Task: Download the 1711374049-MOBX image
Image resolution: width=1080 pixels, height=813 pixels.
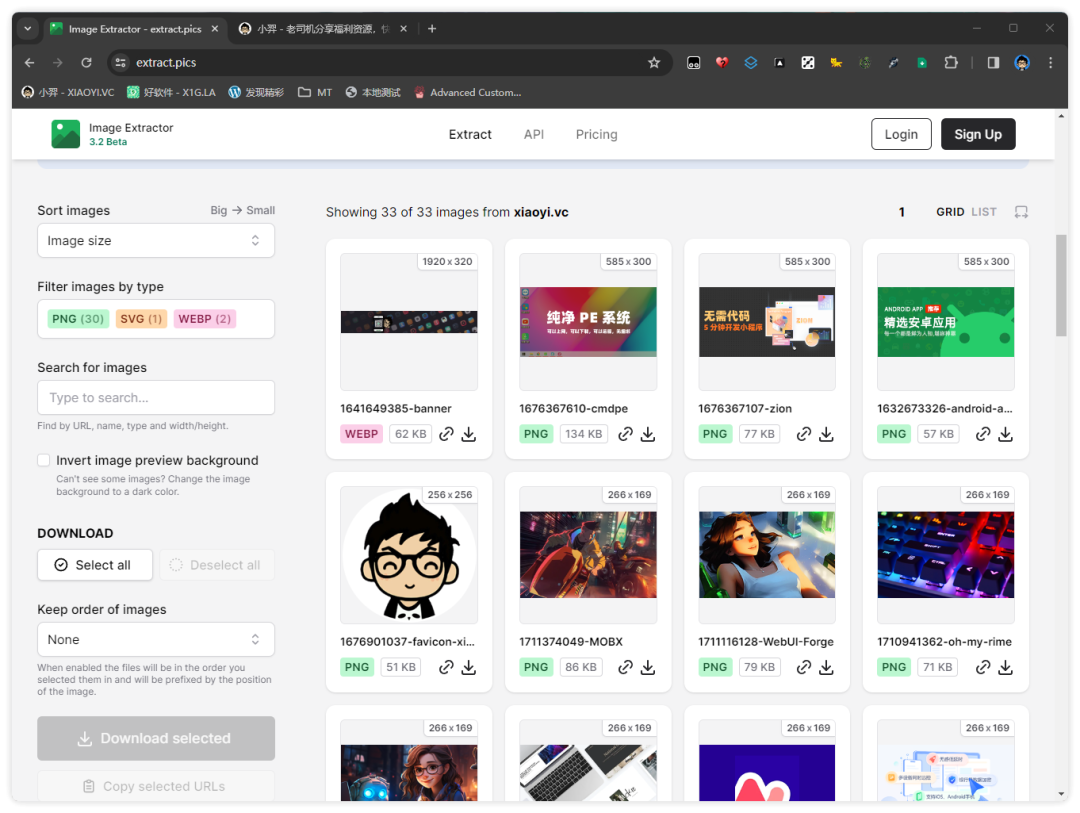Action: pyautogui.click(x=647, y=667)
